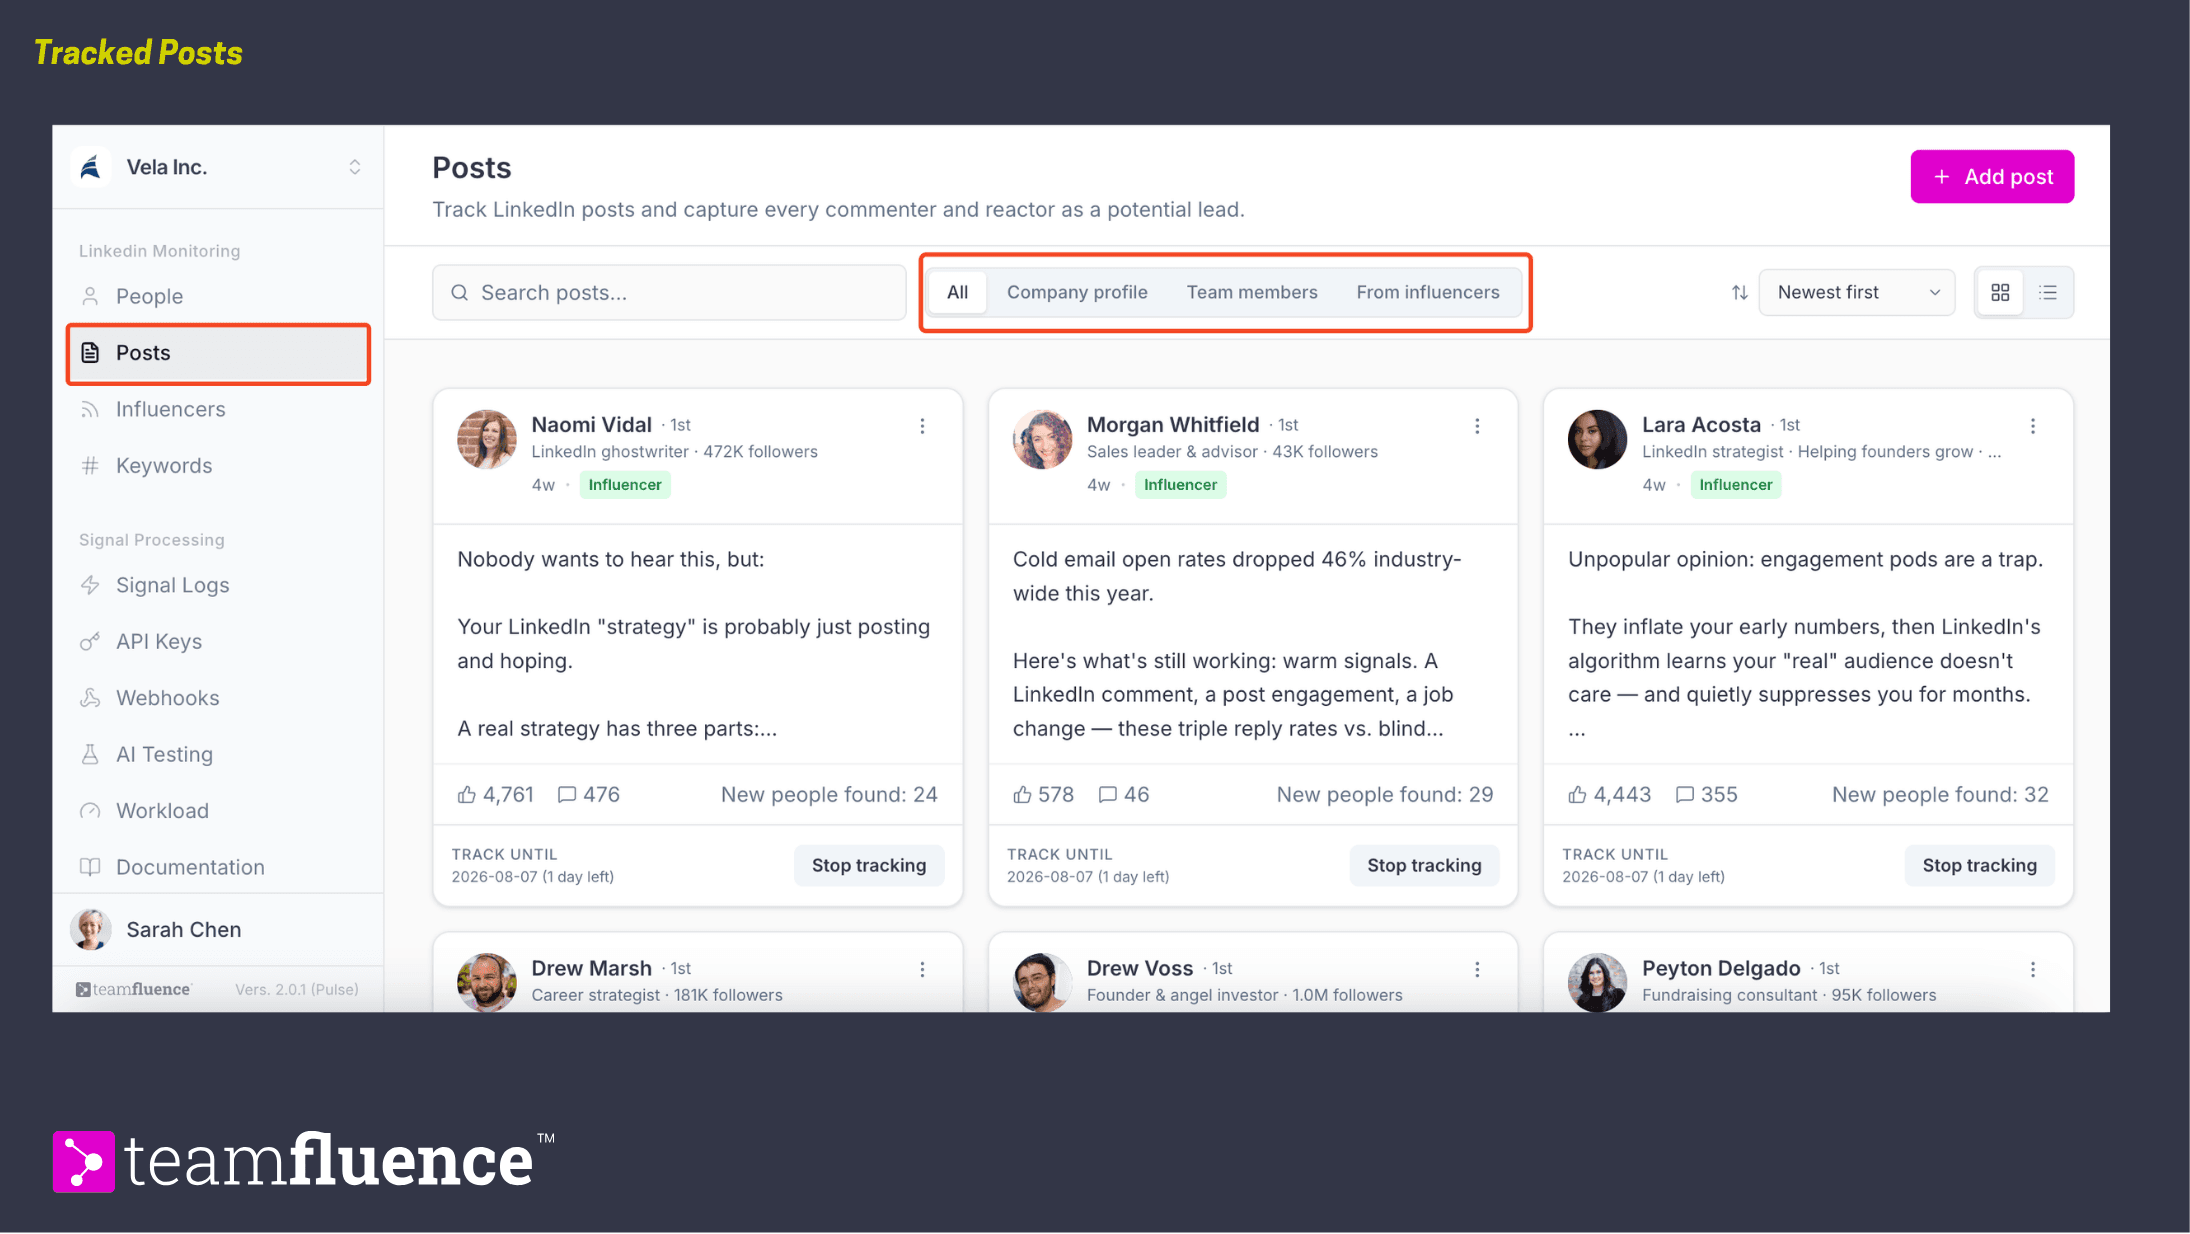2190x1234 pixels.
Task: Open options menu on Morgan Whitfield's post
Action: coord(1477,426)
